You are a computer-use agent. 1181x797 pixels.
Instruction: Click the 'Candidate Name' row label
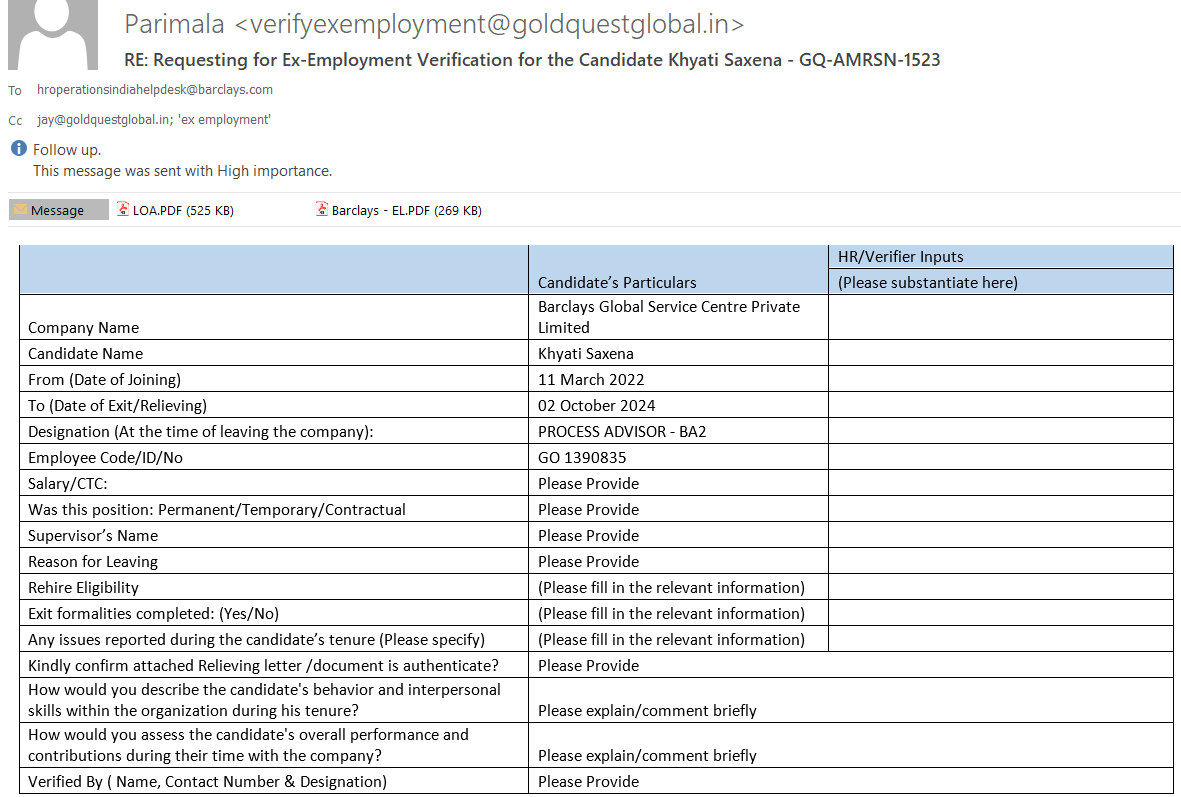(85, 353)
